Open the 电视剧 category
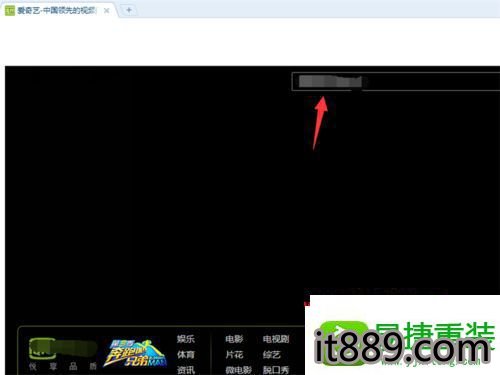Image resolution: width=500 pixels, height=375 pixels. tap(276, 339)
